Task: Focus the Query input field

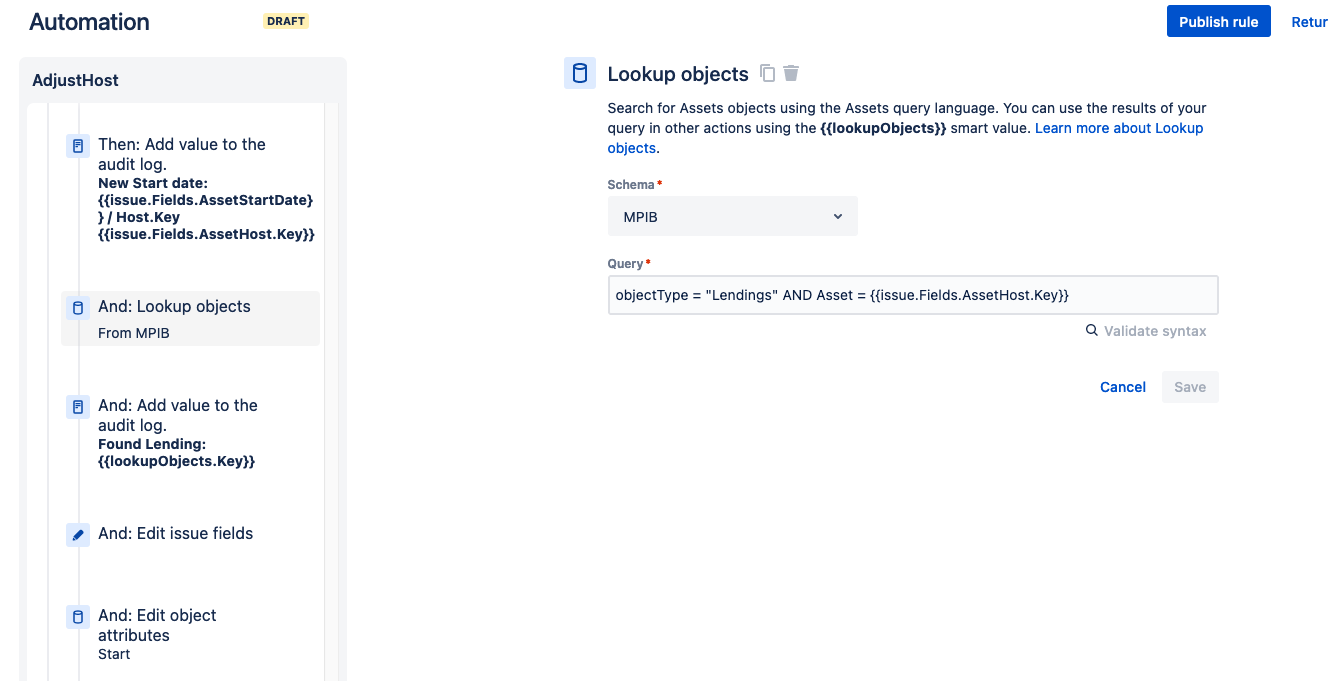Action: pos(913,295)
